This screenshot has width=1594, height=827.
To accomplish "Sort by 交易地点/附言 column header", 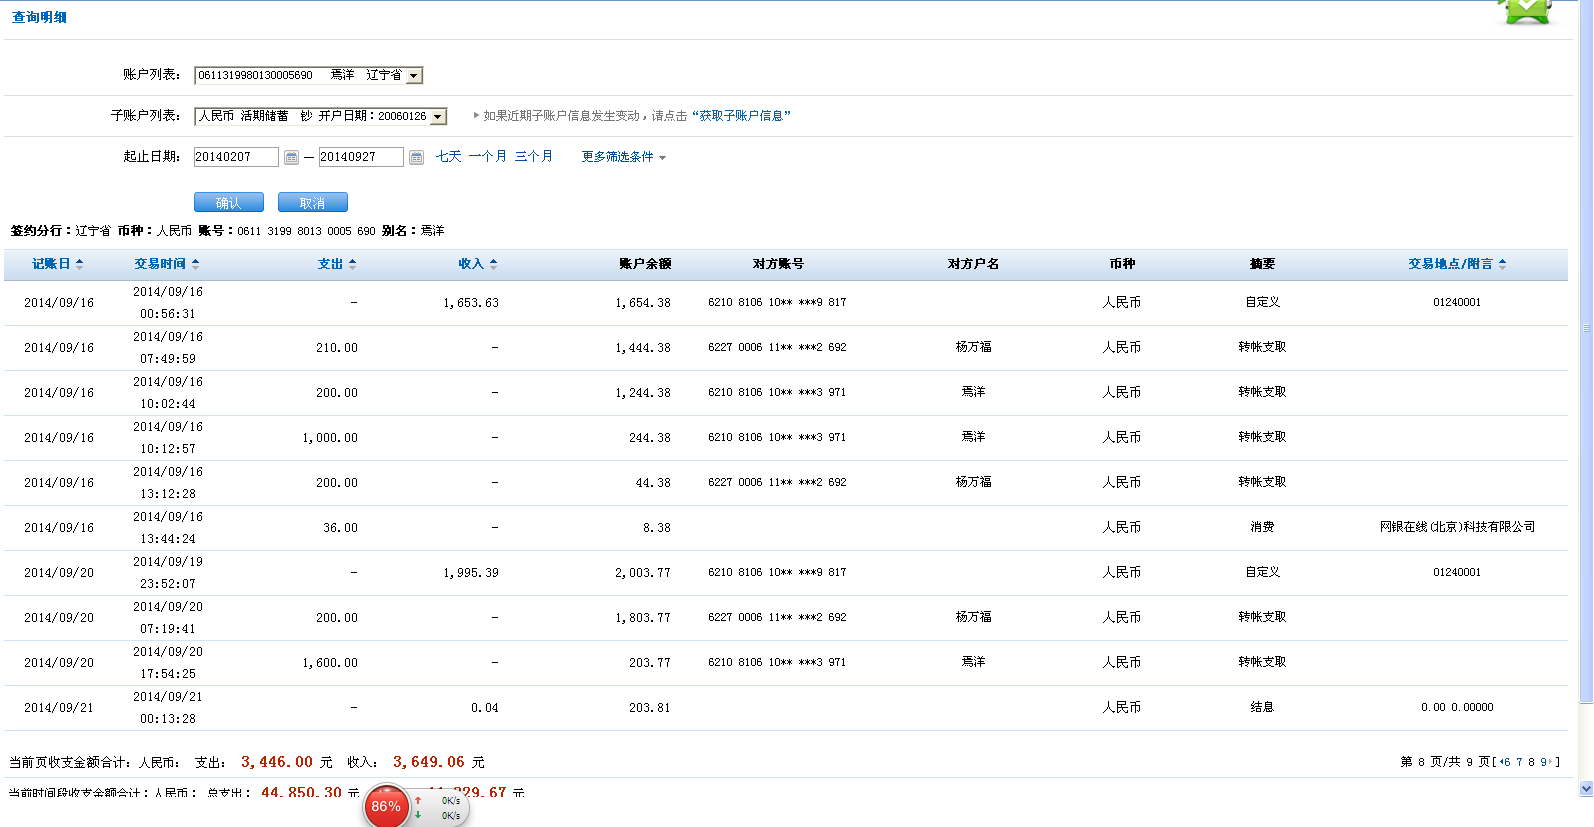I will [x=1456, y=264].
